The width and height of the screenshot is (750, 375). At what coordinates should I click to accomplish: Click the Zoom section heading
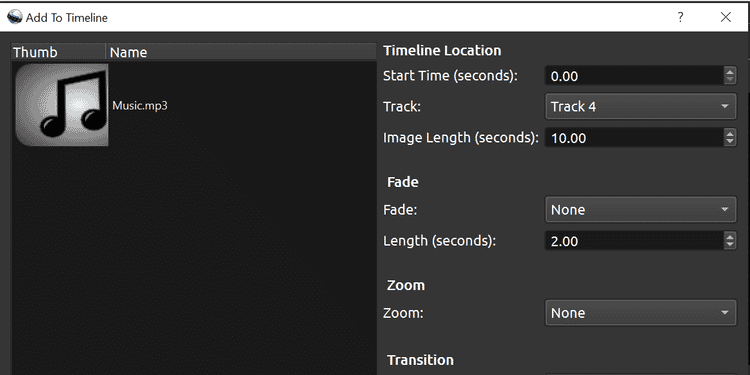pyautogui.click(x=406, y=285)
